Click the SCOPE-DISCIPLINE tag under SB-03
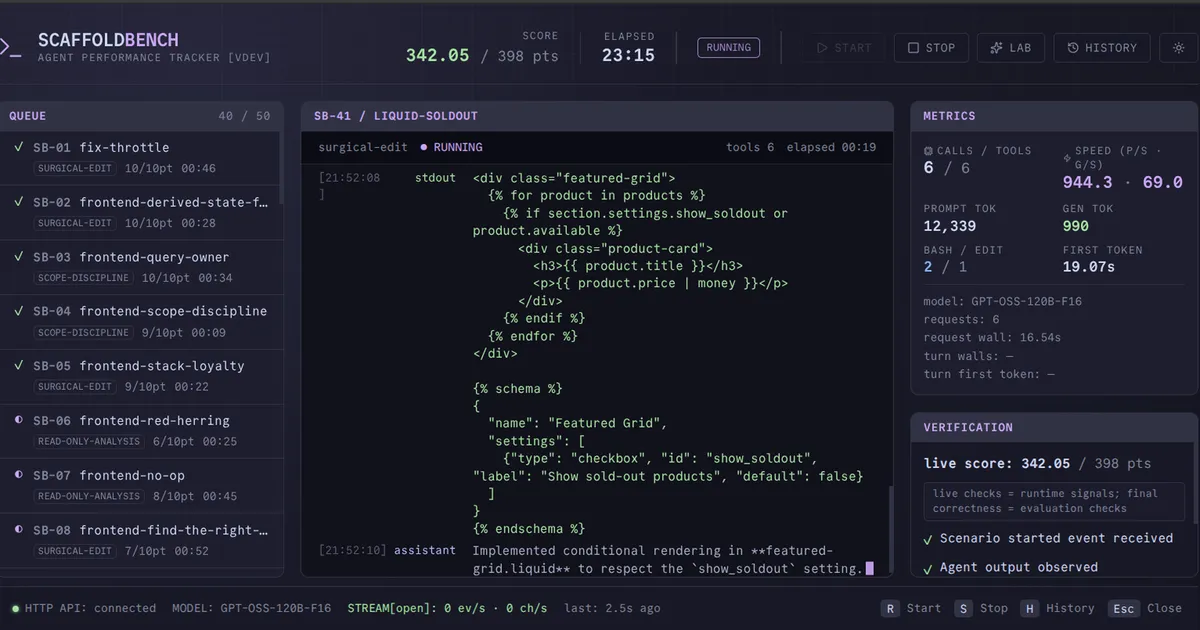The width and height of the screenshot is (1200, 630). tap(84, 278)
